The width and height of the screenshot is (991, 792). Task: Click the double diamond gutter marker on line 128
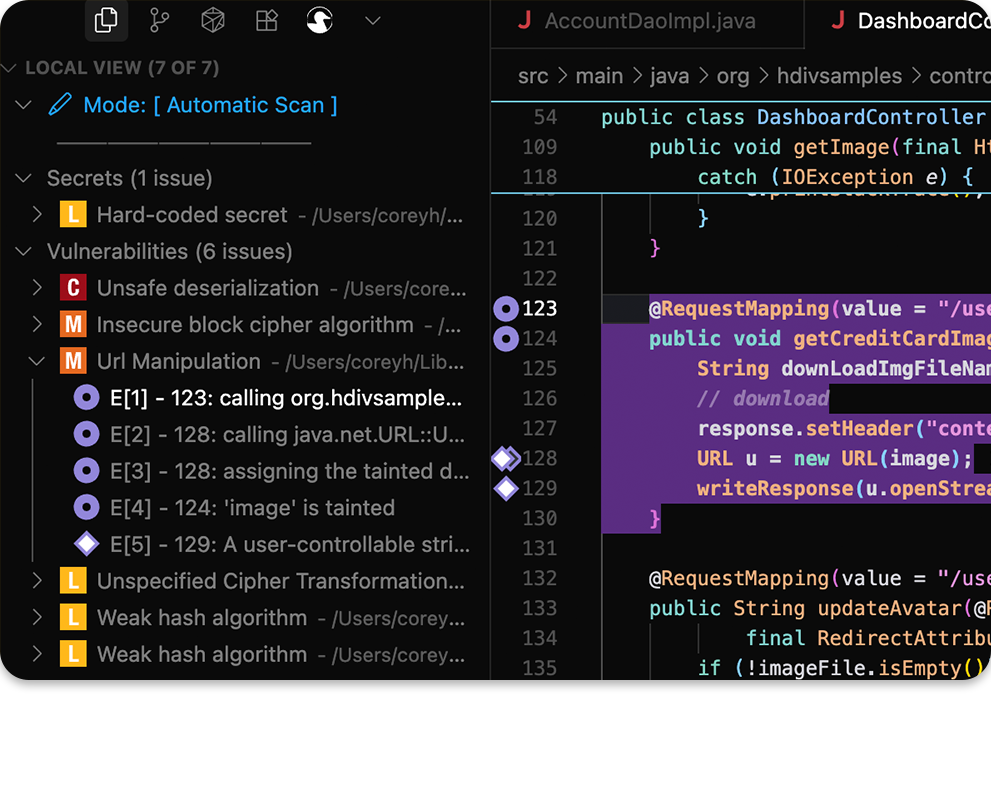[x=506, y=458]
